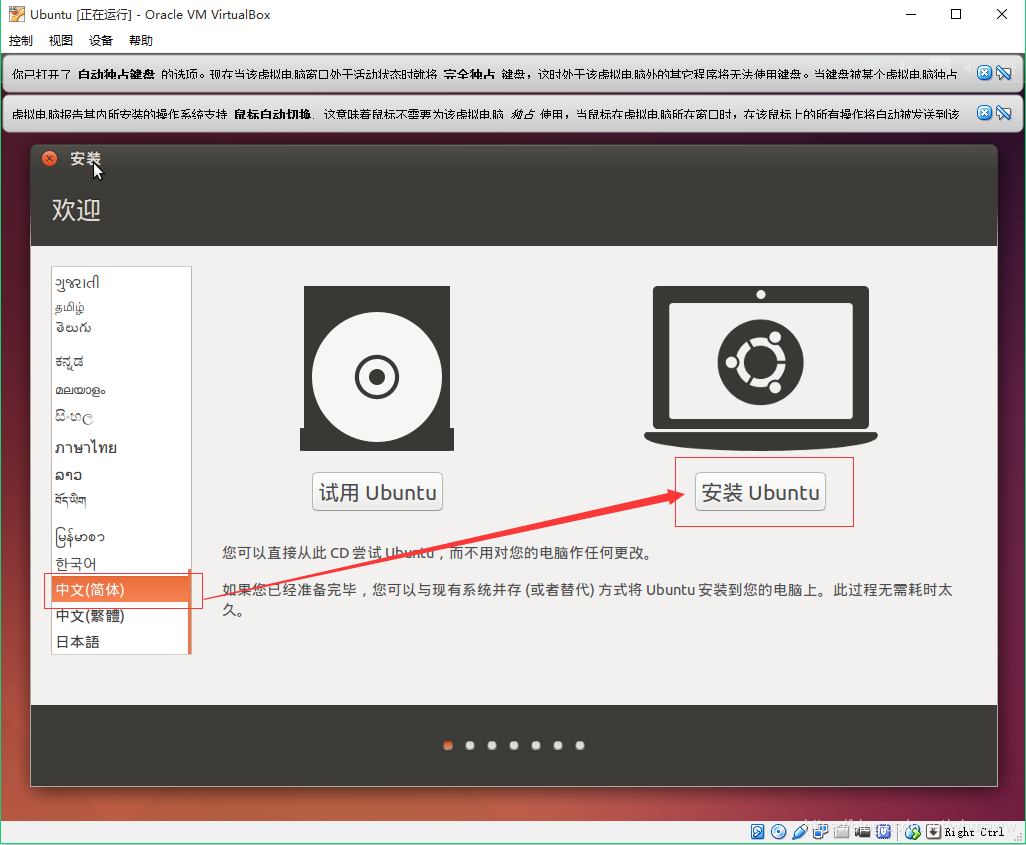
Task: Select the Tibetan language entry
Action: (x=120, y=500)
